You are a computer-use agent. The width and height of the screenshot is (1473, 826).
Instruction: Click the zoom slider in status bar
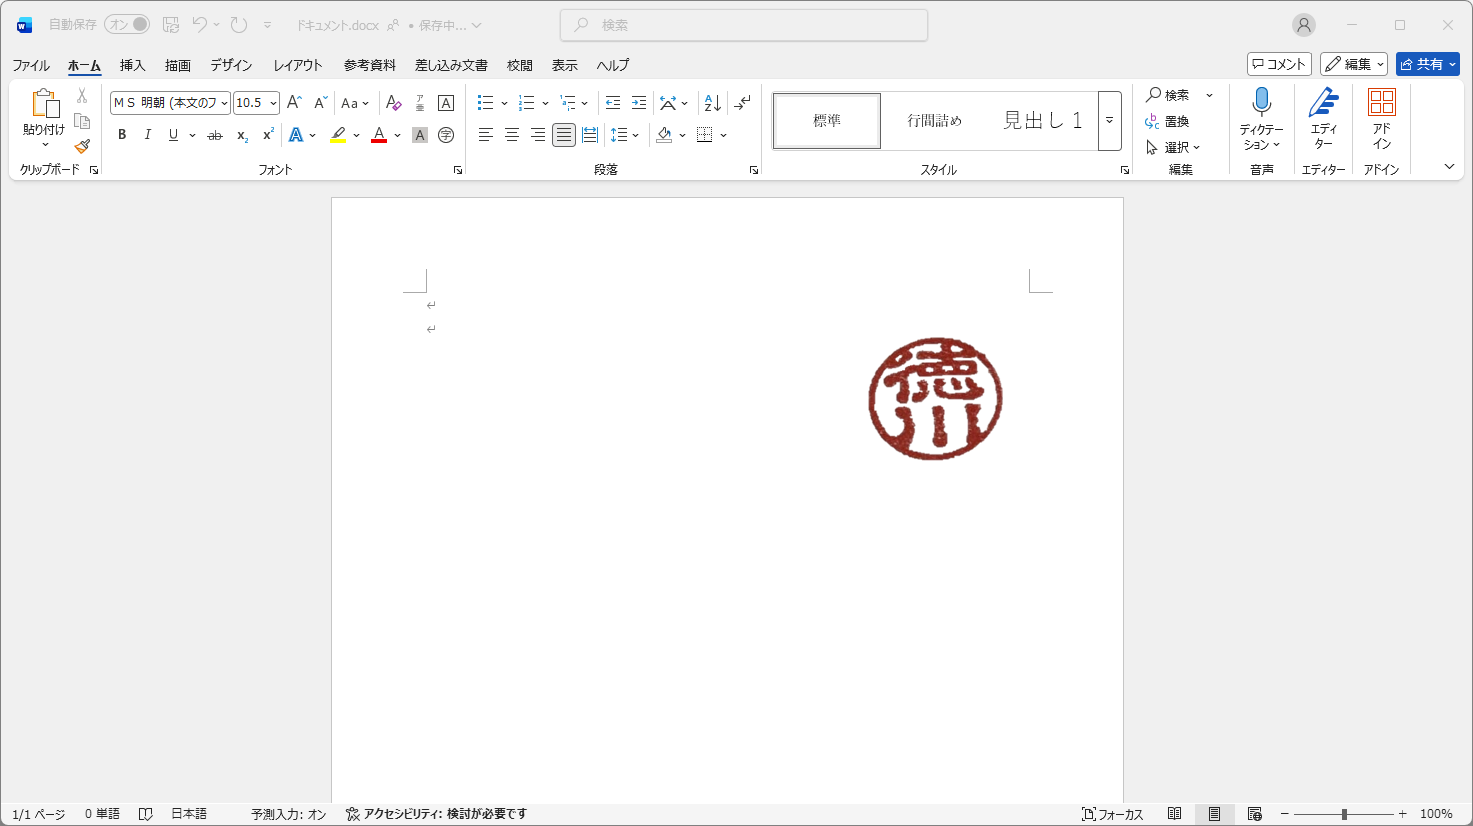pyautogui.click(x=1344, y=814)
